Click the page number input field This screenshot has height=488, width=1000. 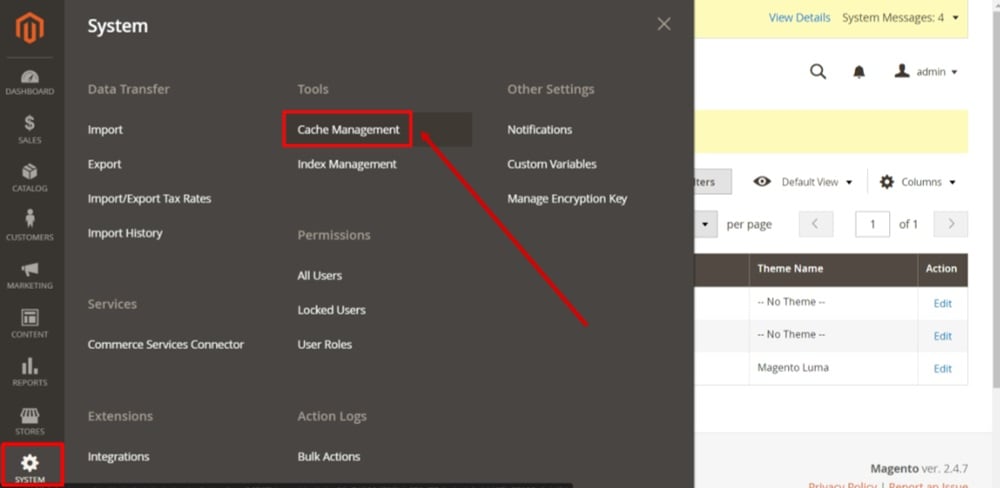point(872,224)
